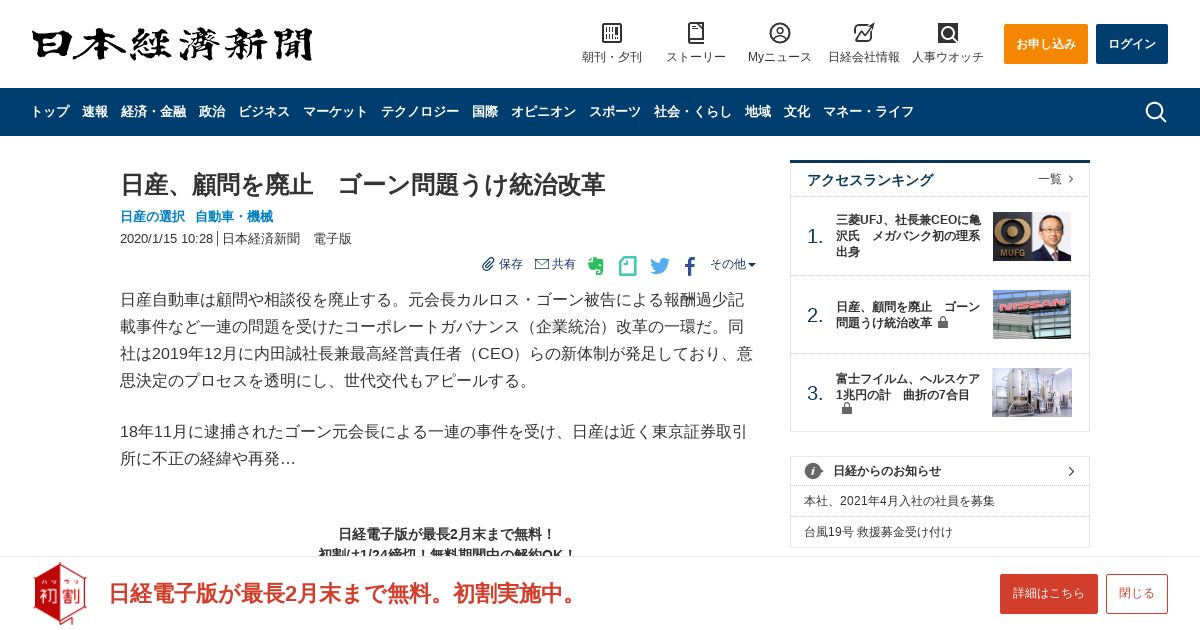Dismiss the banner with 閉じる button
This screenshot has height=630, width=1200.
click(1137, 594)
